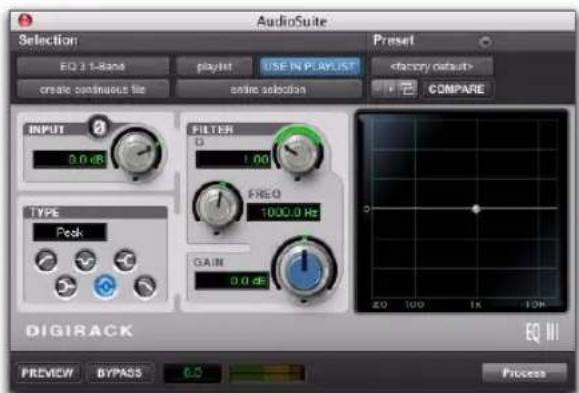Image resolution: width=579 pixels, height=393 pixels.
Task: Click the Selection header label
Action: tap(48, 40)
